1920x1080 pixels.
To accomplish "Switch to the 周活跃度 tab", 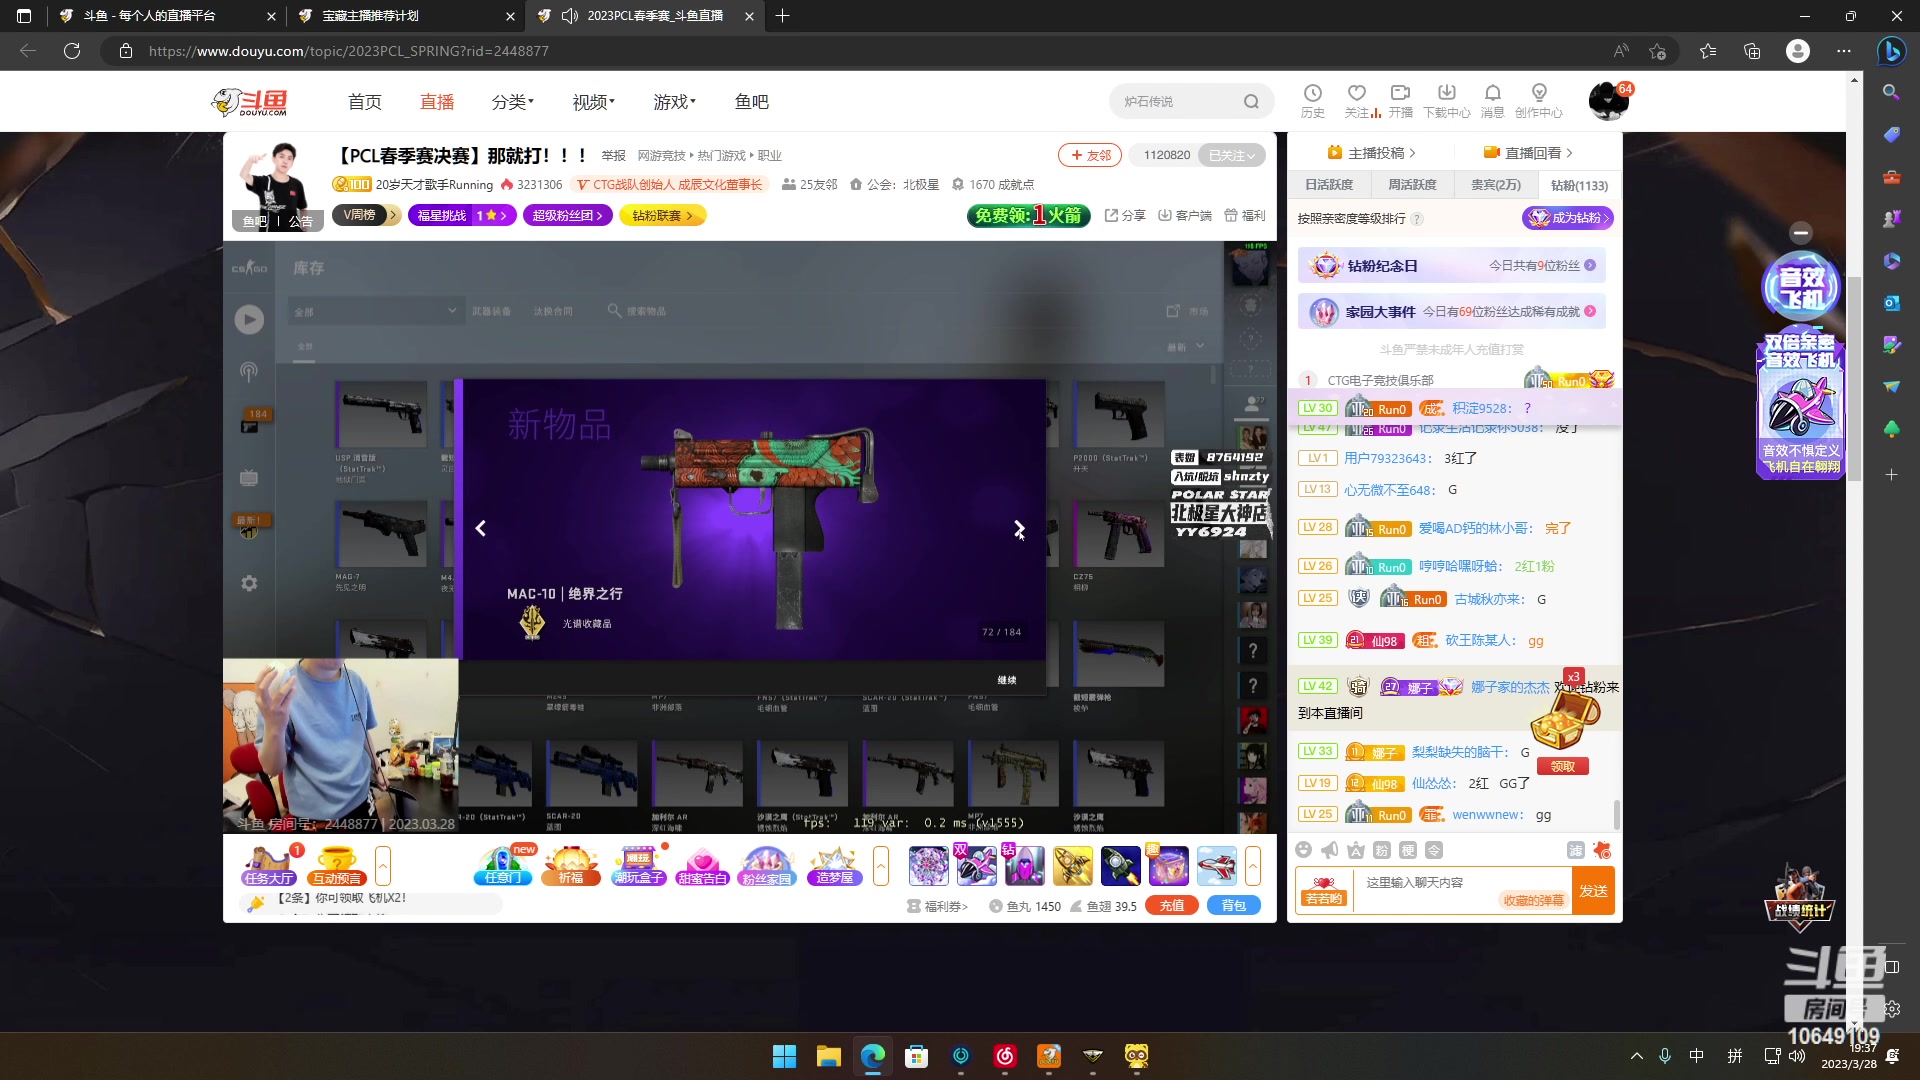I will pyautogui.click(x=1412, y=185).
